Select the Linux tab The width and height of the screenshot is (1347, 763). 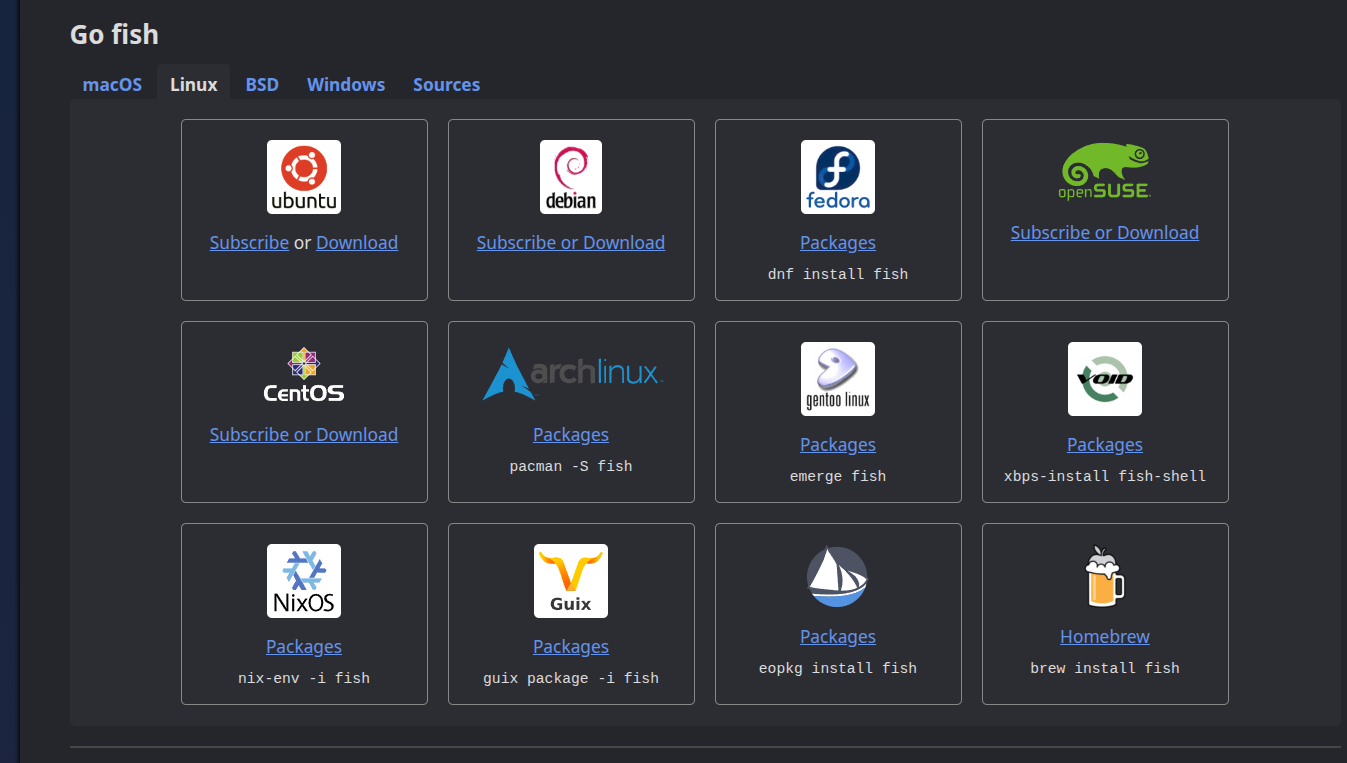click(194, 85)
